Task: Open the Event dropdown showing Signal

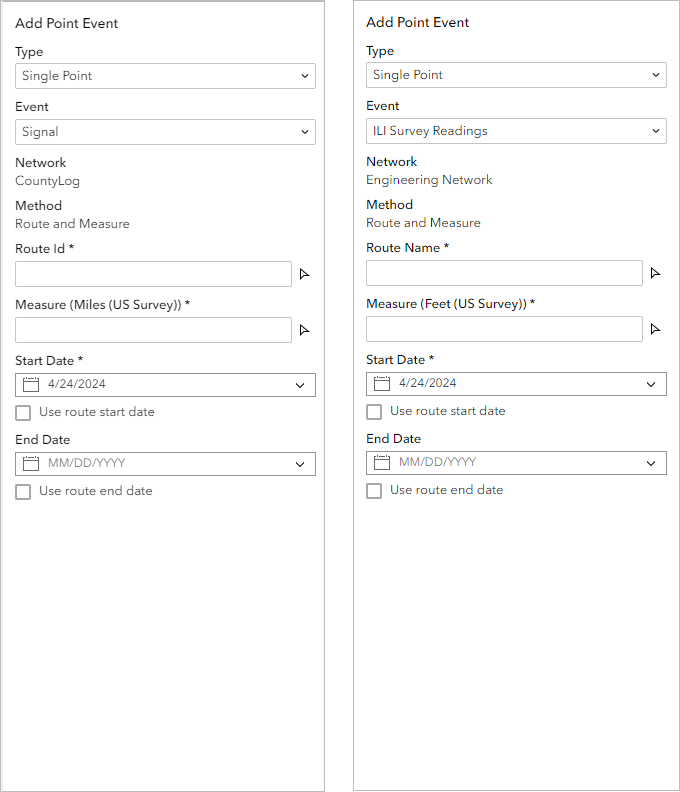Action: [x=165, y=132]
